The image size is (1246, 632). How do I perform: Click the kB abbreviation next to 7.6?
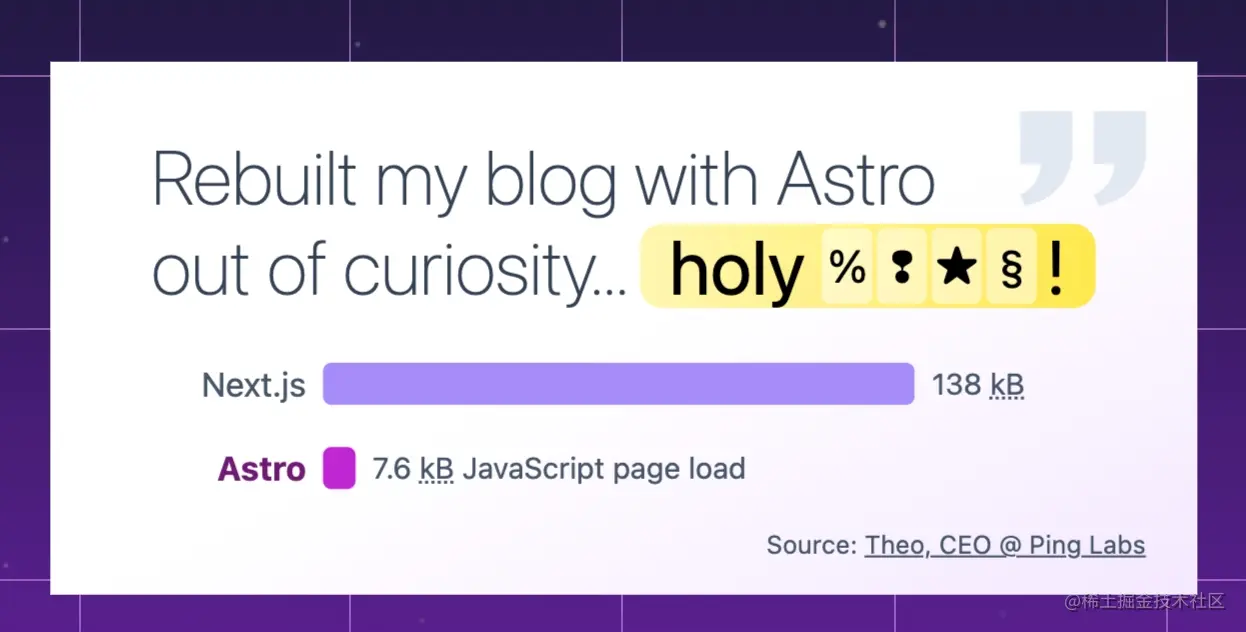pyautogui.click(x=436, y=468)
